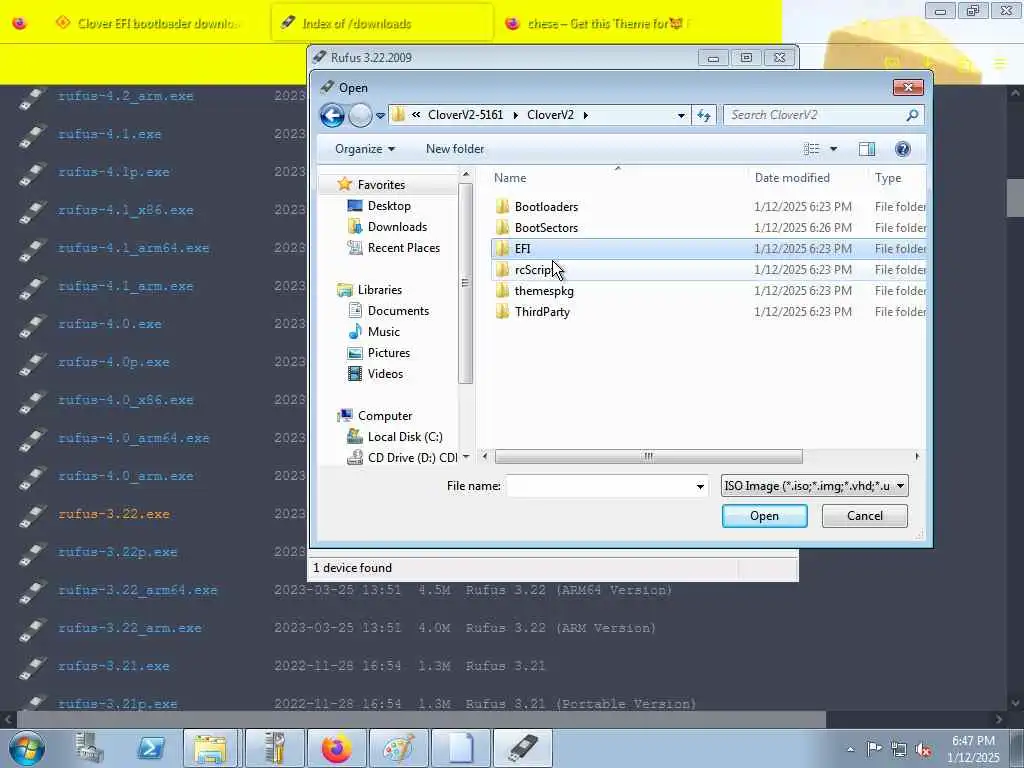
Task: Click the browser page vertical scrollbar
Action: [x=1015, y=197]
